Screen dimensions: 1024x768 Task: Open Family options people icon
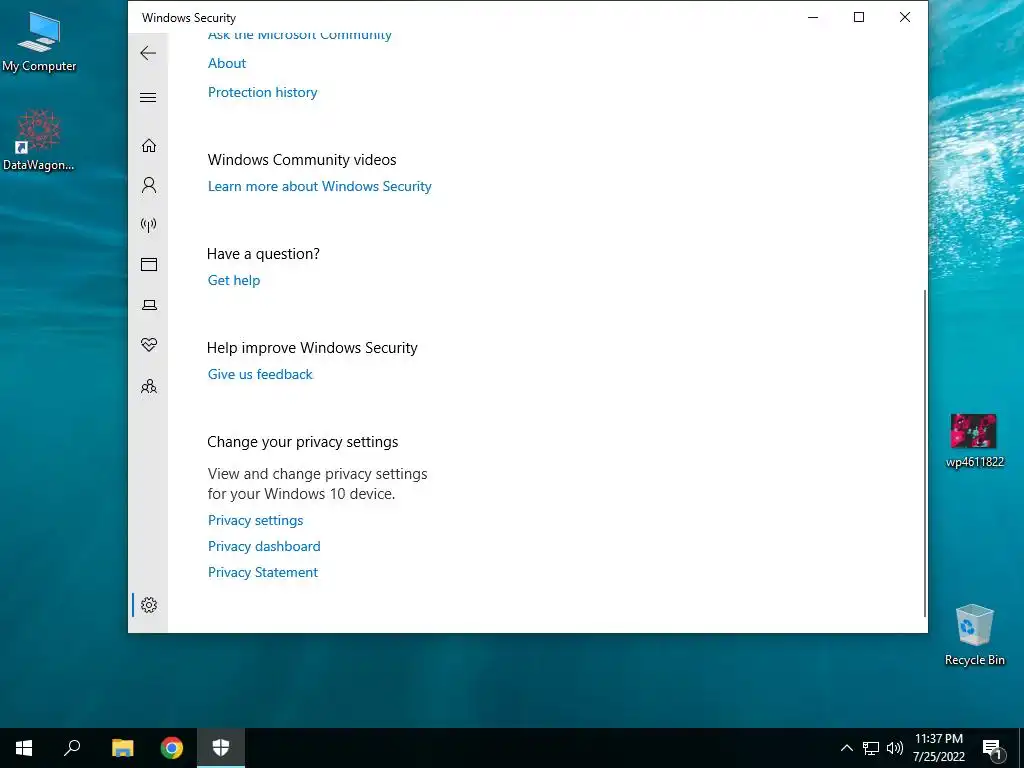click(149, 386)
